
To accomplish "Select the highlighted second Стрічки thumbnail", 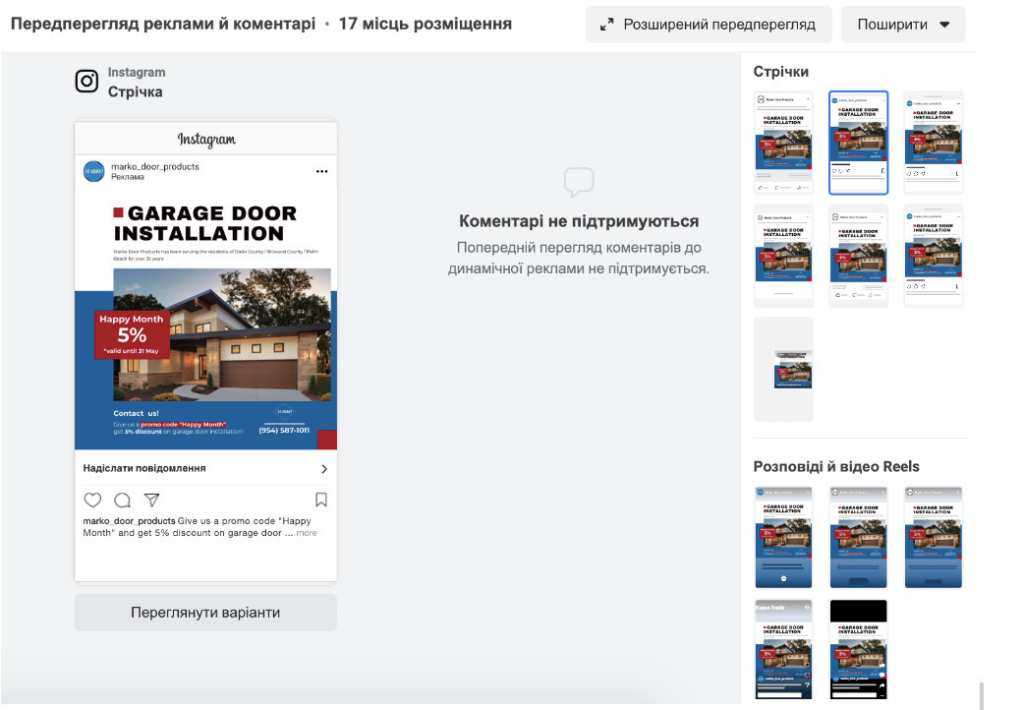I will pos(858,142).
